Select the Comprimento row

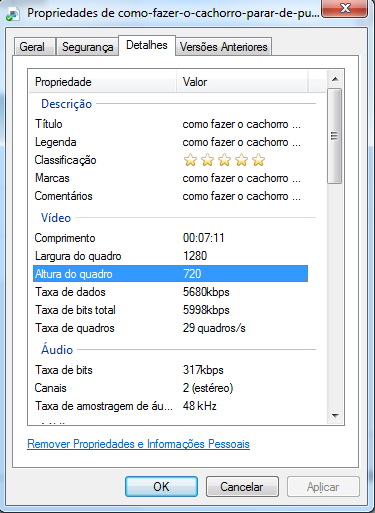pos(170,238)
